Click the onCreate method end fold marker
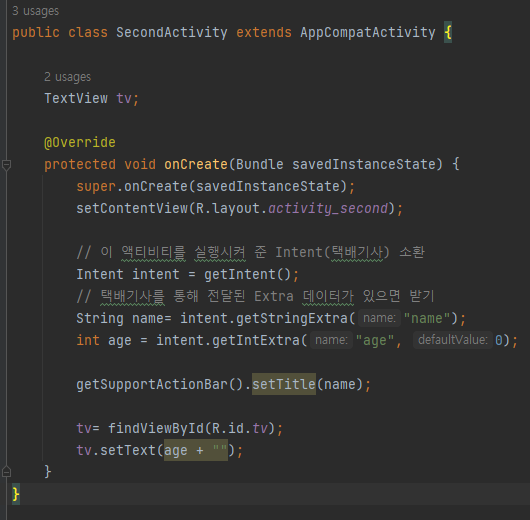 tap(6, 471)
